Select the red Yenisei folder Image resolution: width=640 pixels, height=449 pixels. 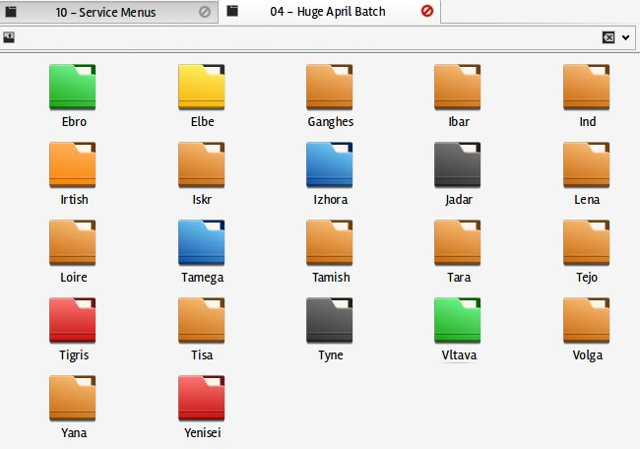click(x=201, y=399)
